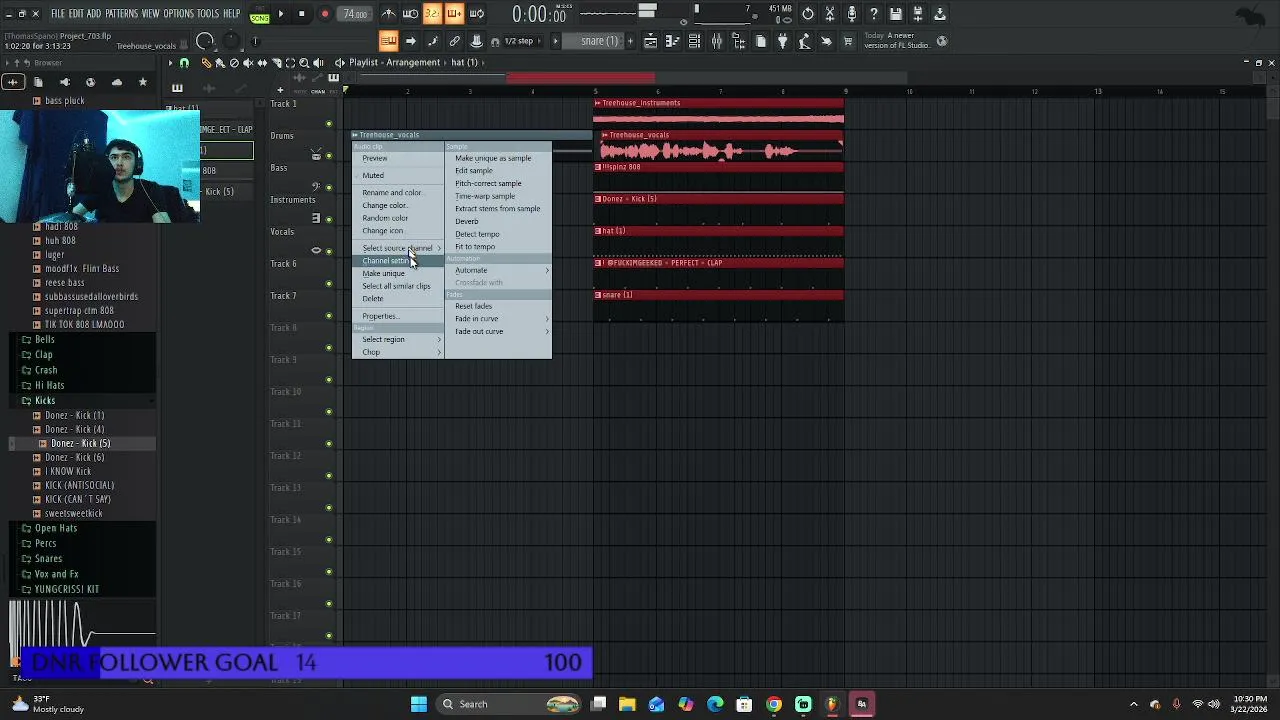
Task: Click the question mark help icon
Action: tap(874, 14)
